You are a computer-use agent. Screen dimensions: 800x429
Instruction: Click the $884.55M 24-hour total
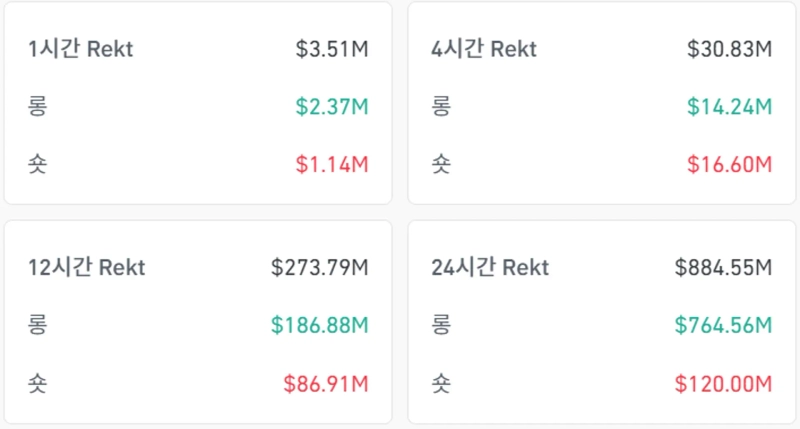(x=723, y=268)
